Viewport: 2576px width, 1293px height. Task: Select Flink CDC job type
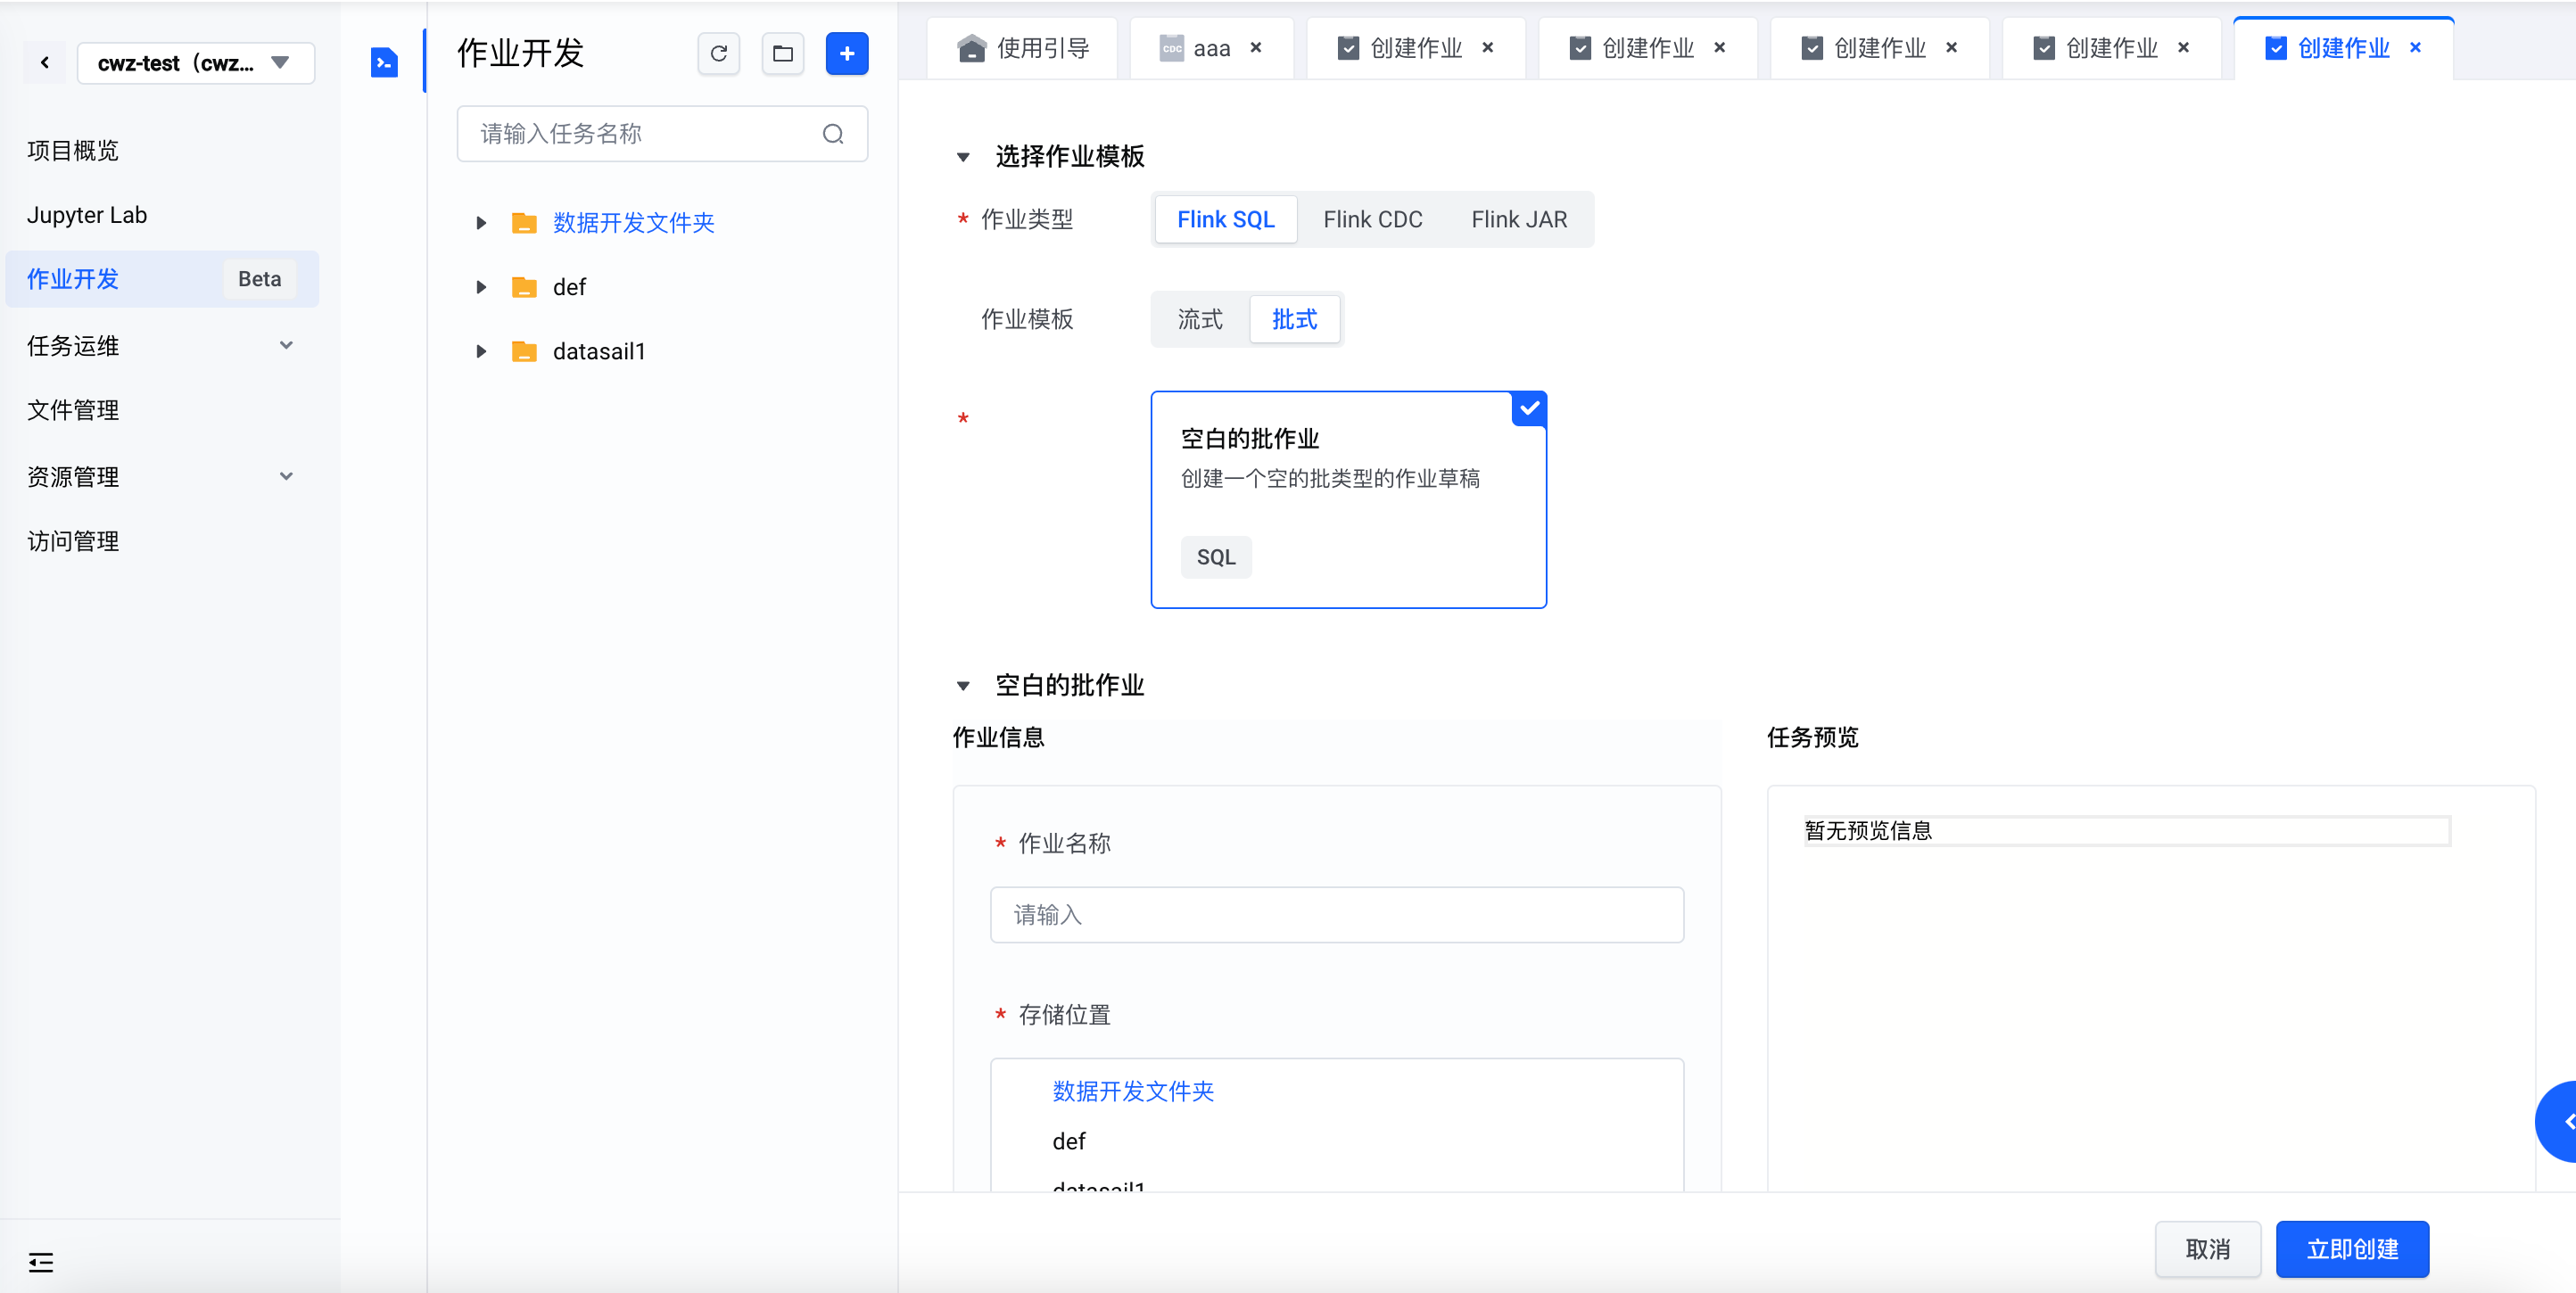[1372, 220]
